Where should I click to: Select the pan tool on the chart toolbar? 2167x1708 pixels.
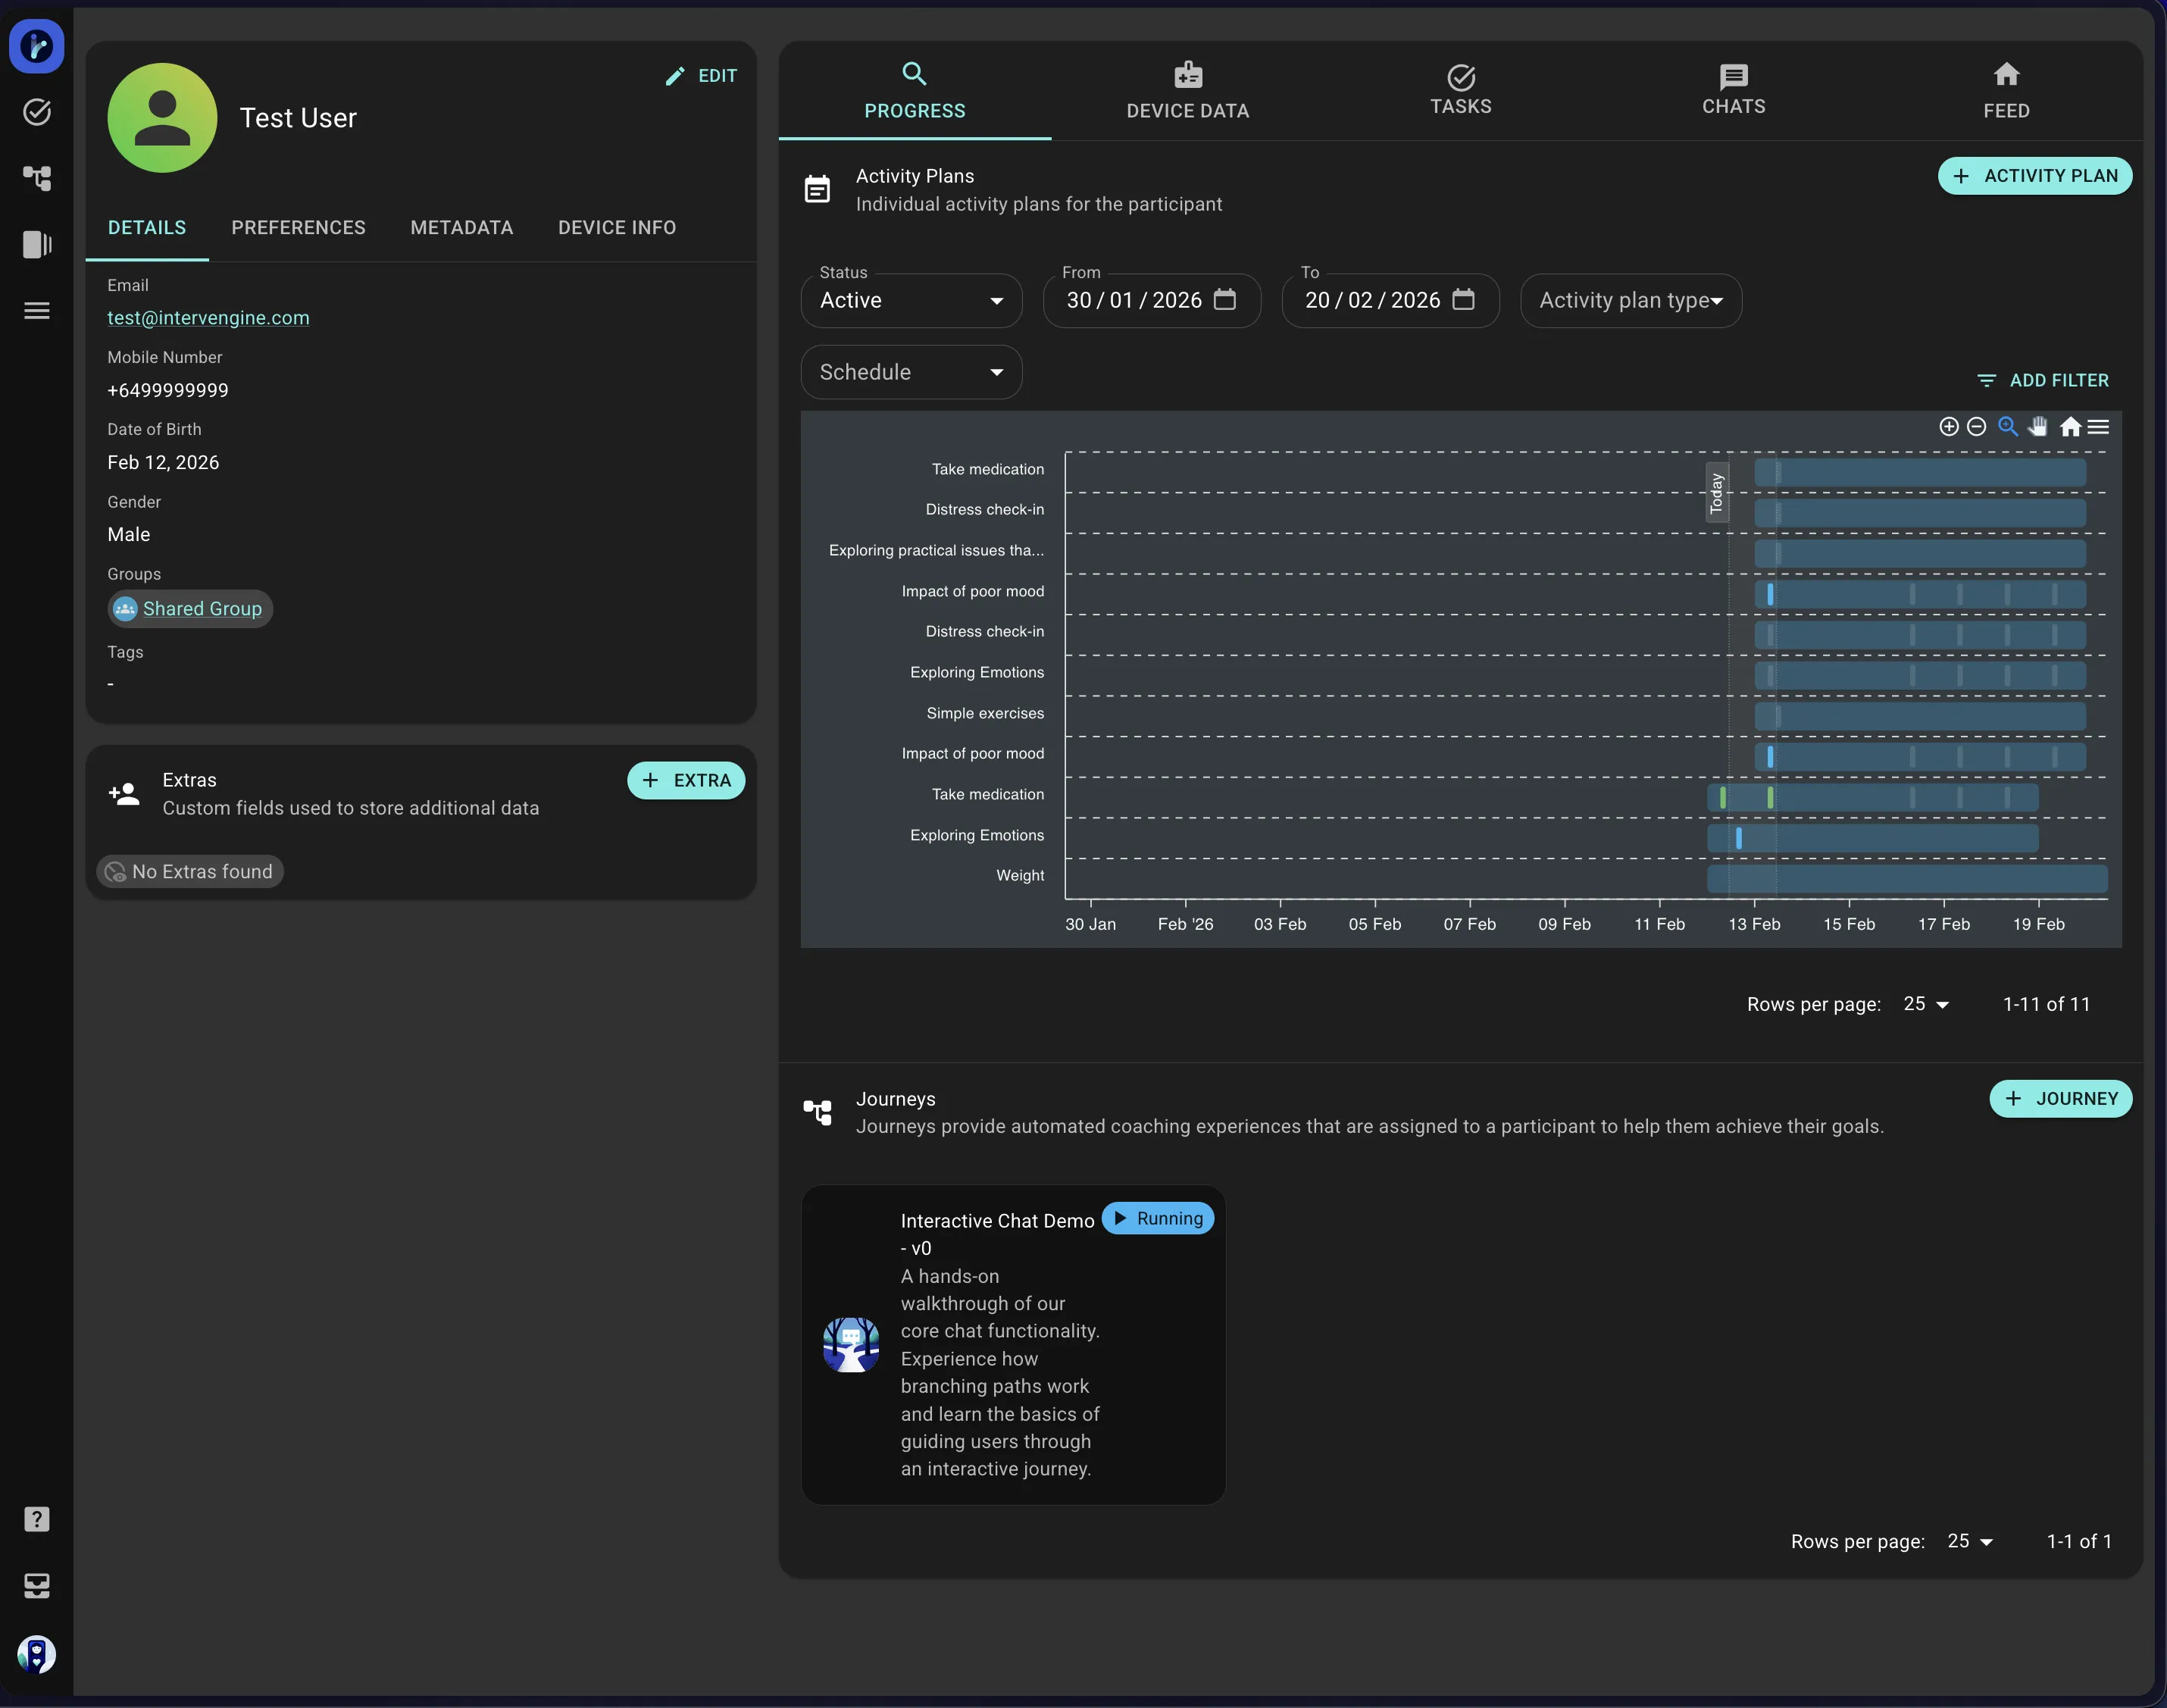click(x=2038, y=427)
